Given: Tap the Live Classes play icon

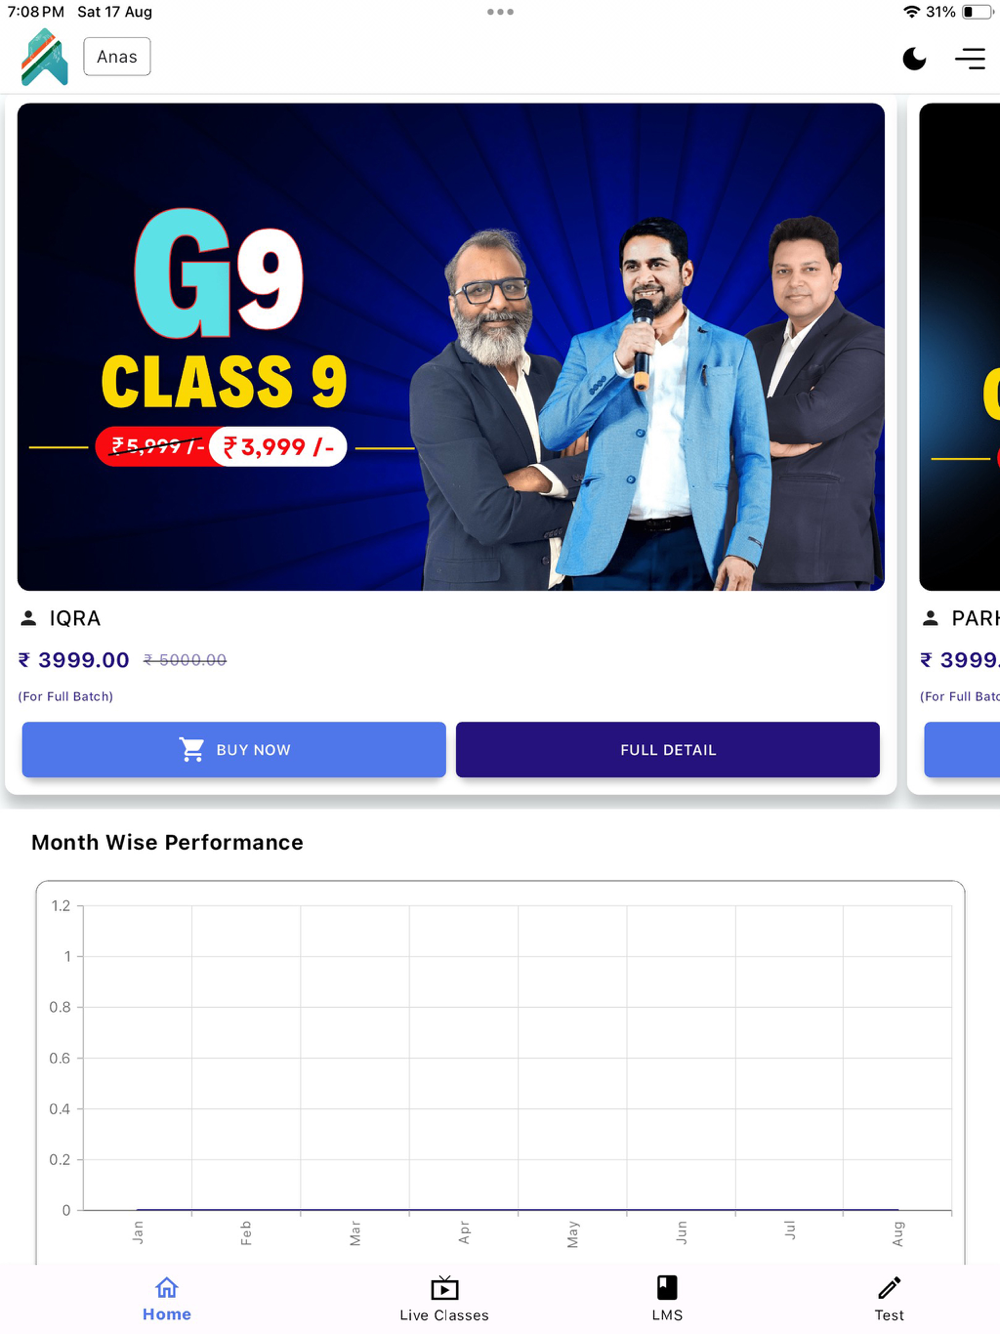Looking at the screenshot, I should (445, 1287).
